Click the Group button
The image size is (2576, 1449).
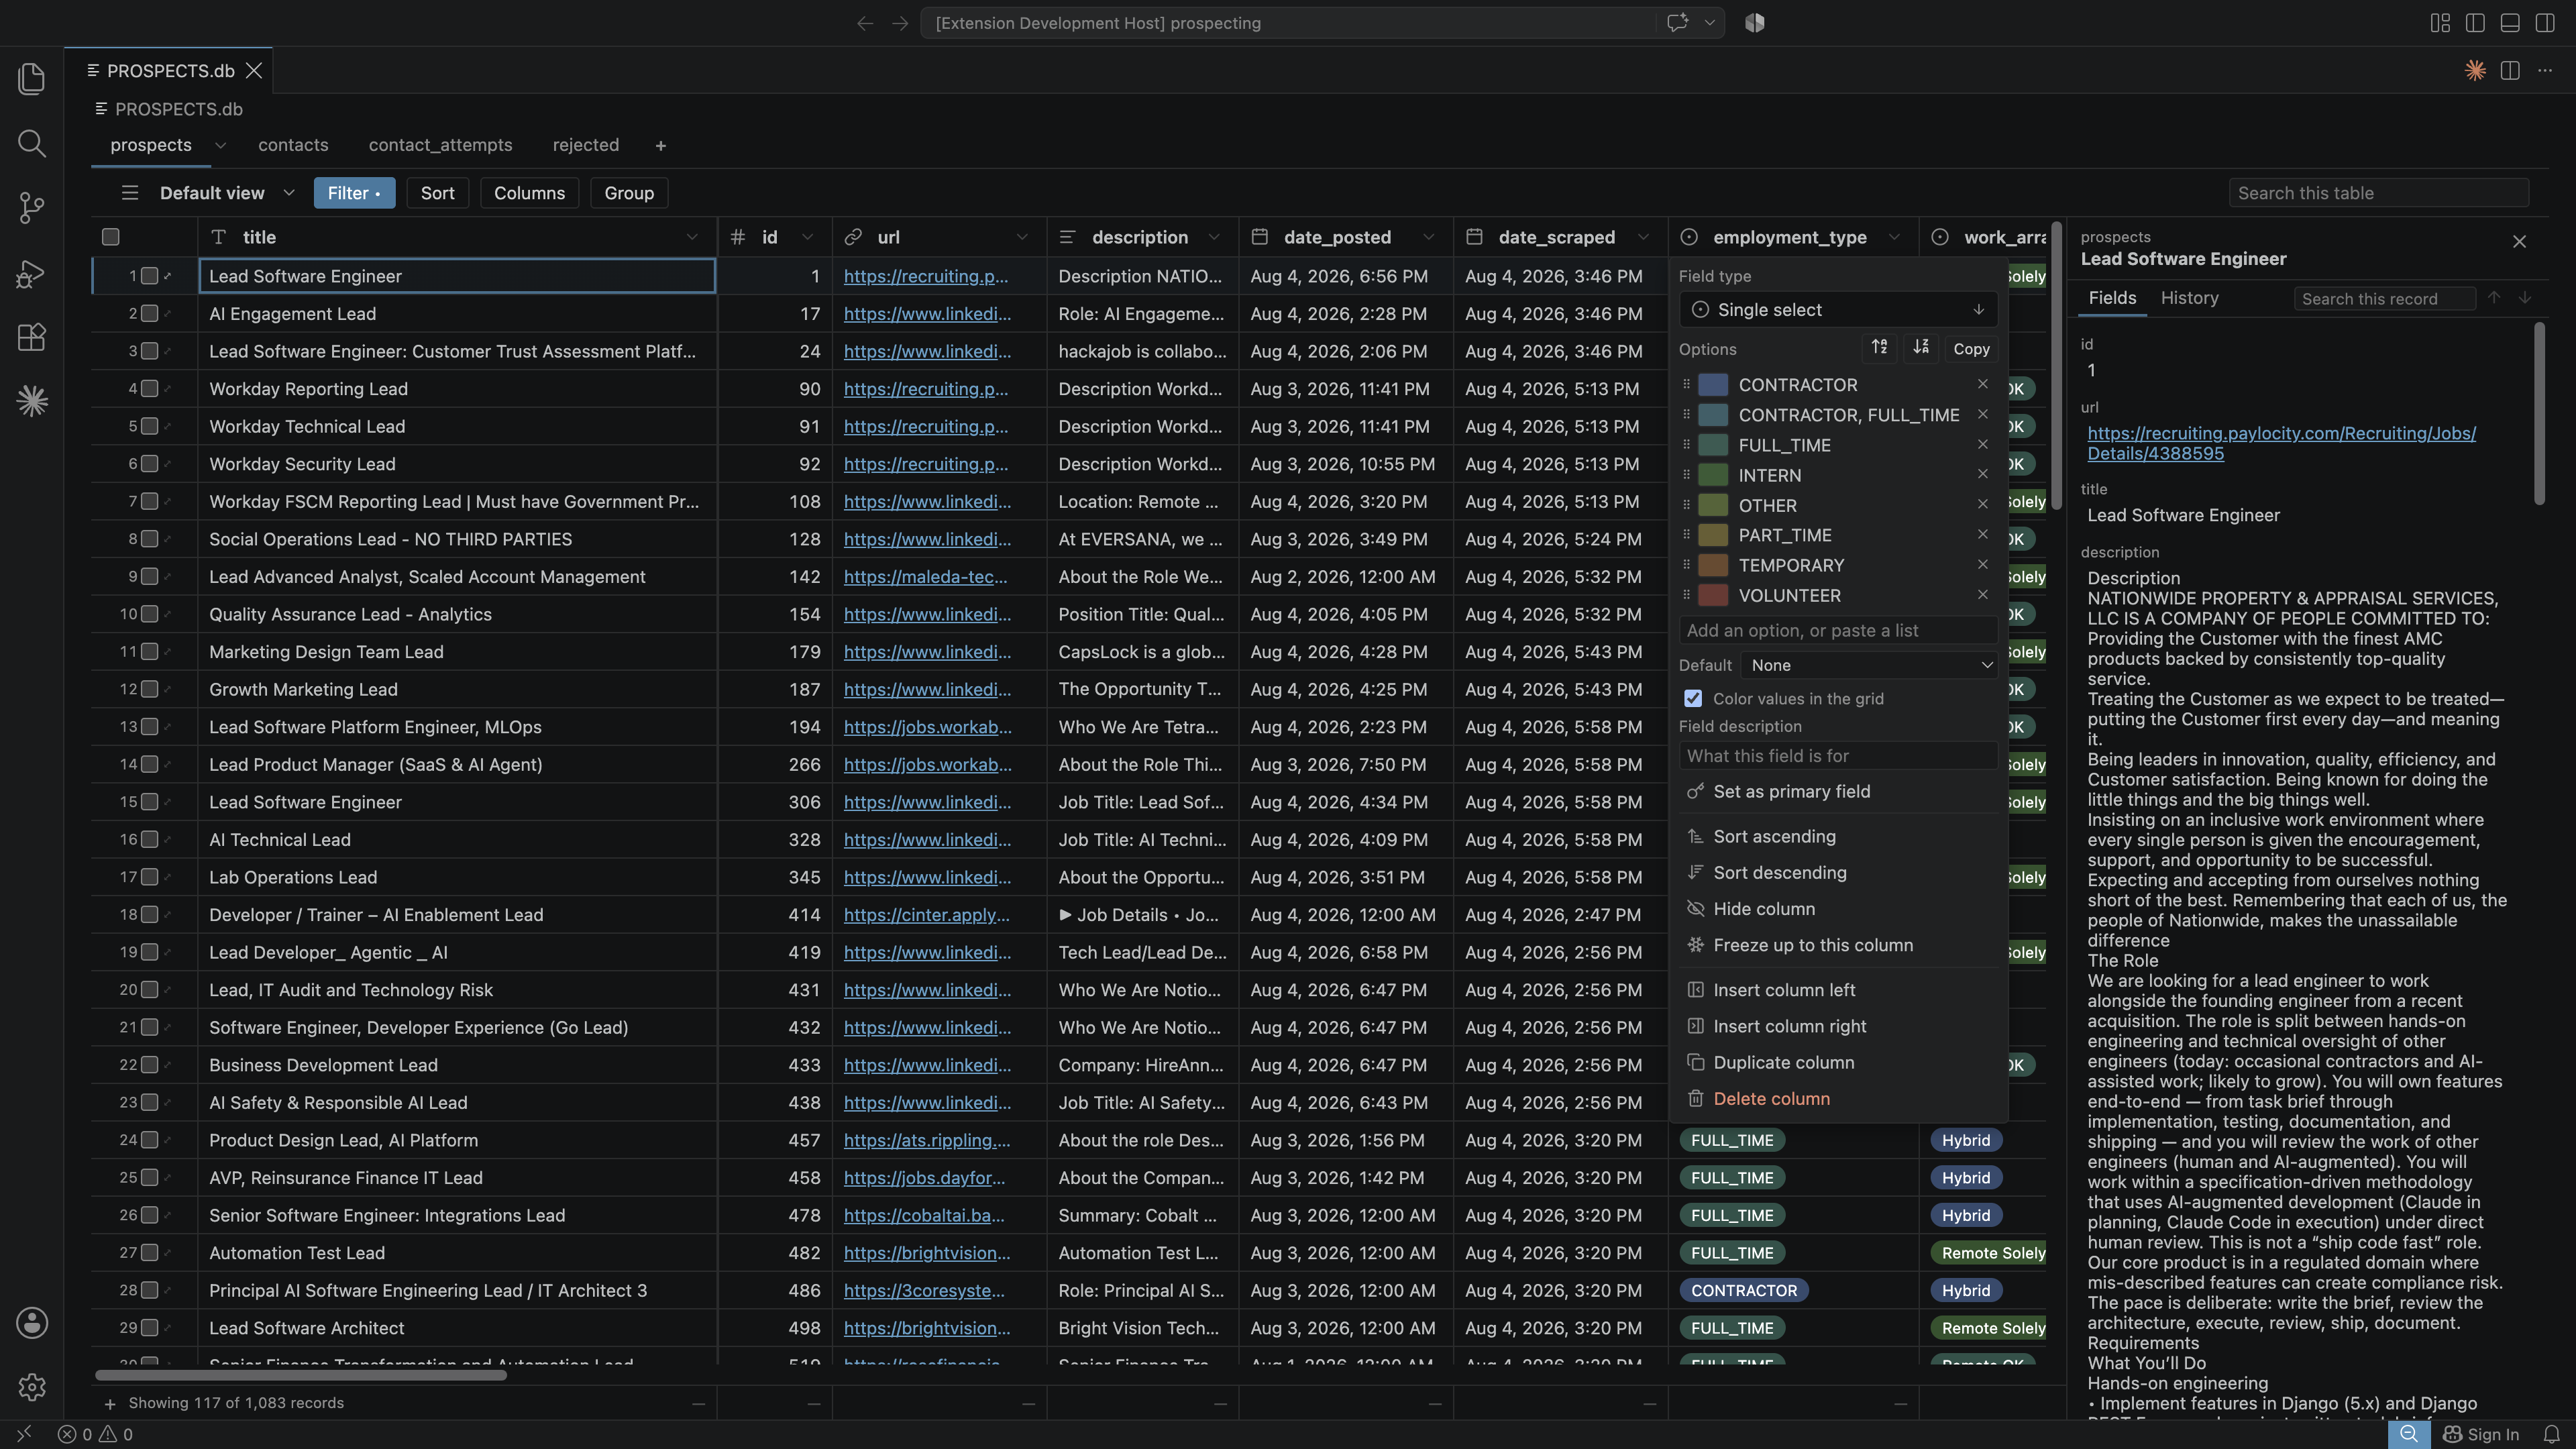click(629, 193)
